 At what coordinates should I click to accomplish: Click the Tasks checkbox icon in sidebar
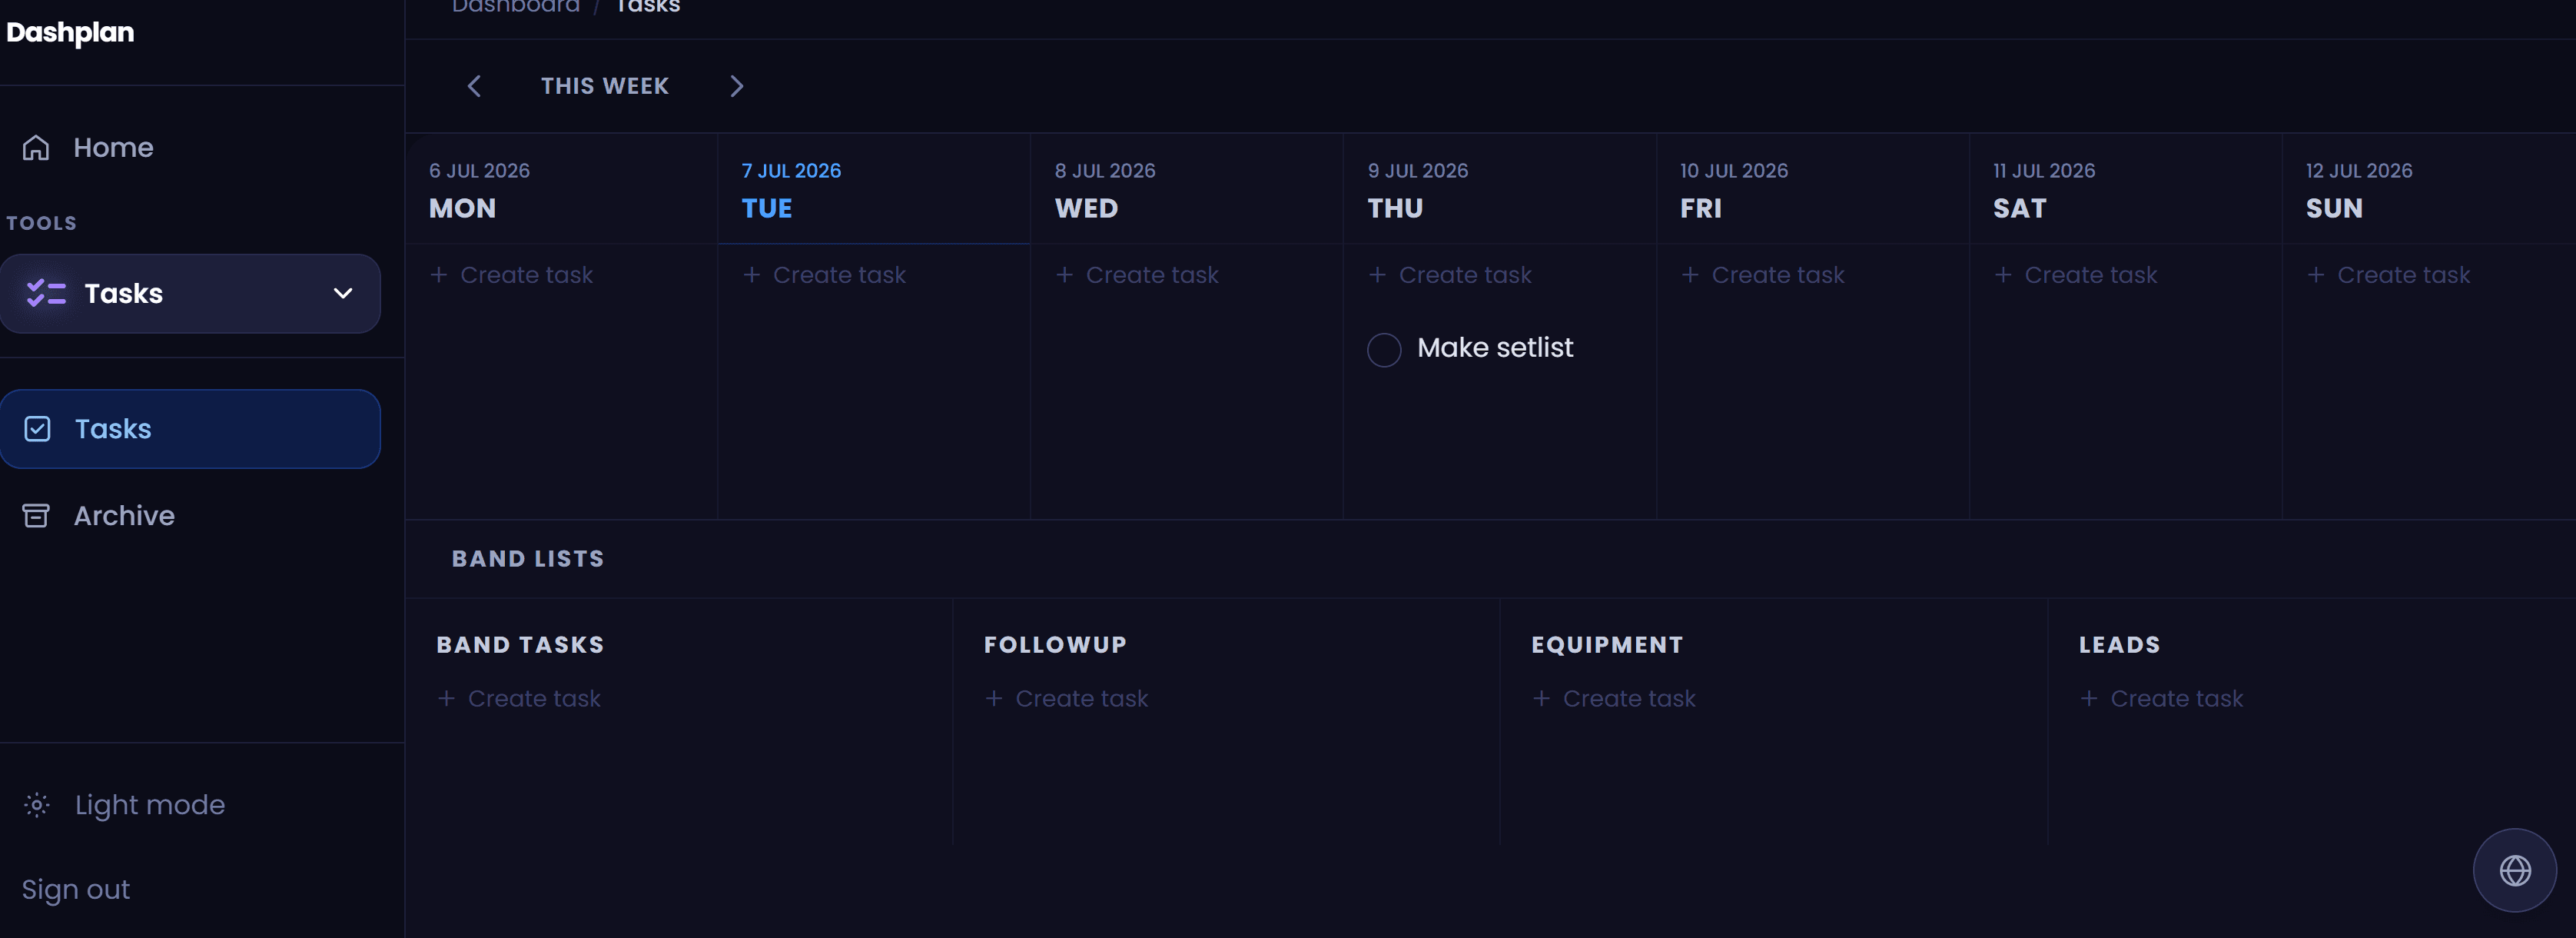pos(37,429)
